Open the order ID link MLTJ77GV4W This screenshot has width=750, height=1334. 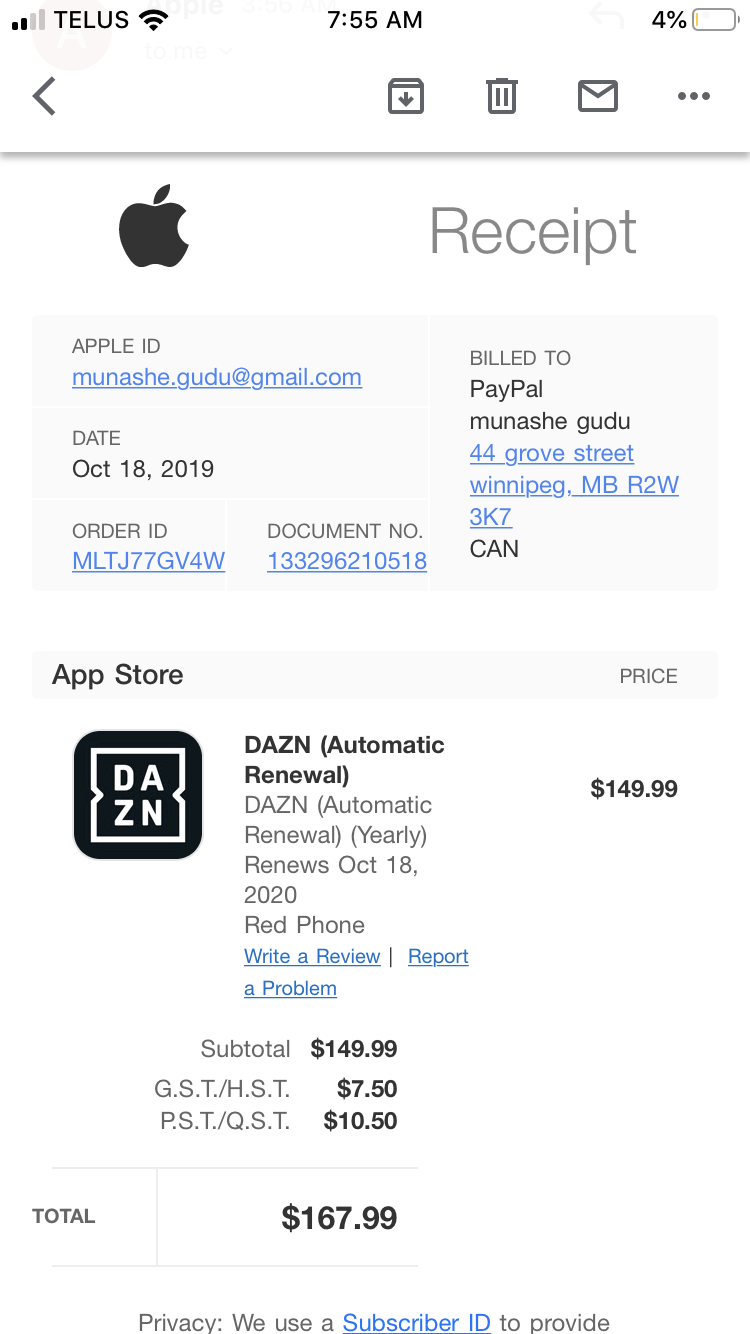click(x=149, y=561)
